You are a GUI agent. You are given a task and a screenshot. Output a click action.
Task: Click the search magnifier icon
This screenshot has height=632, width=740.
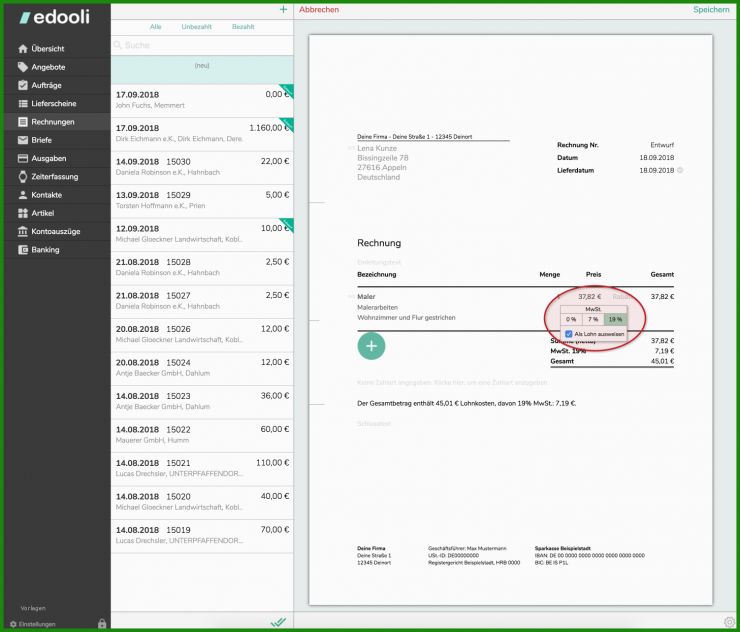(x=118, y=45)
